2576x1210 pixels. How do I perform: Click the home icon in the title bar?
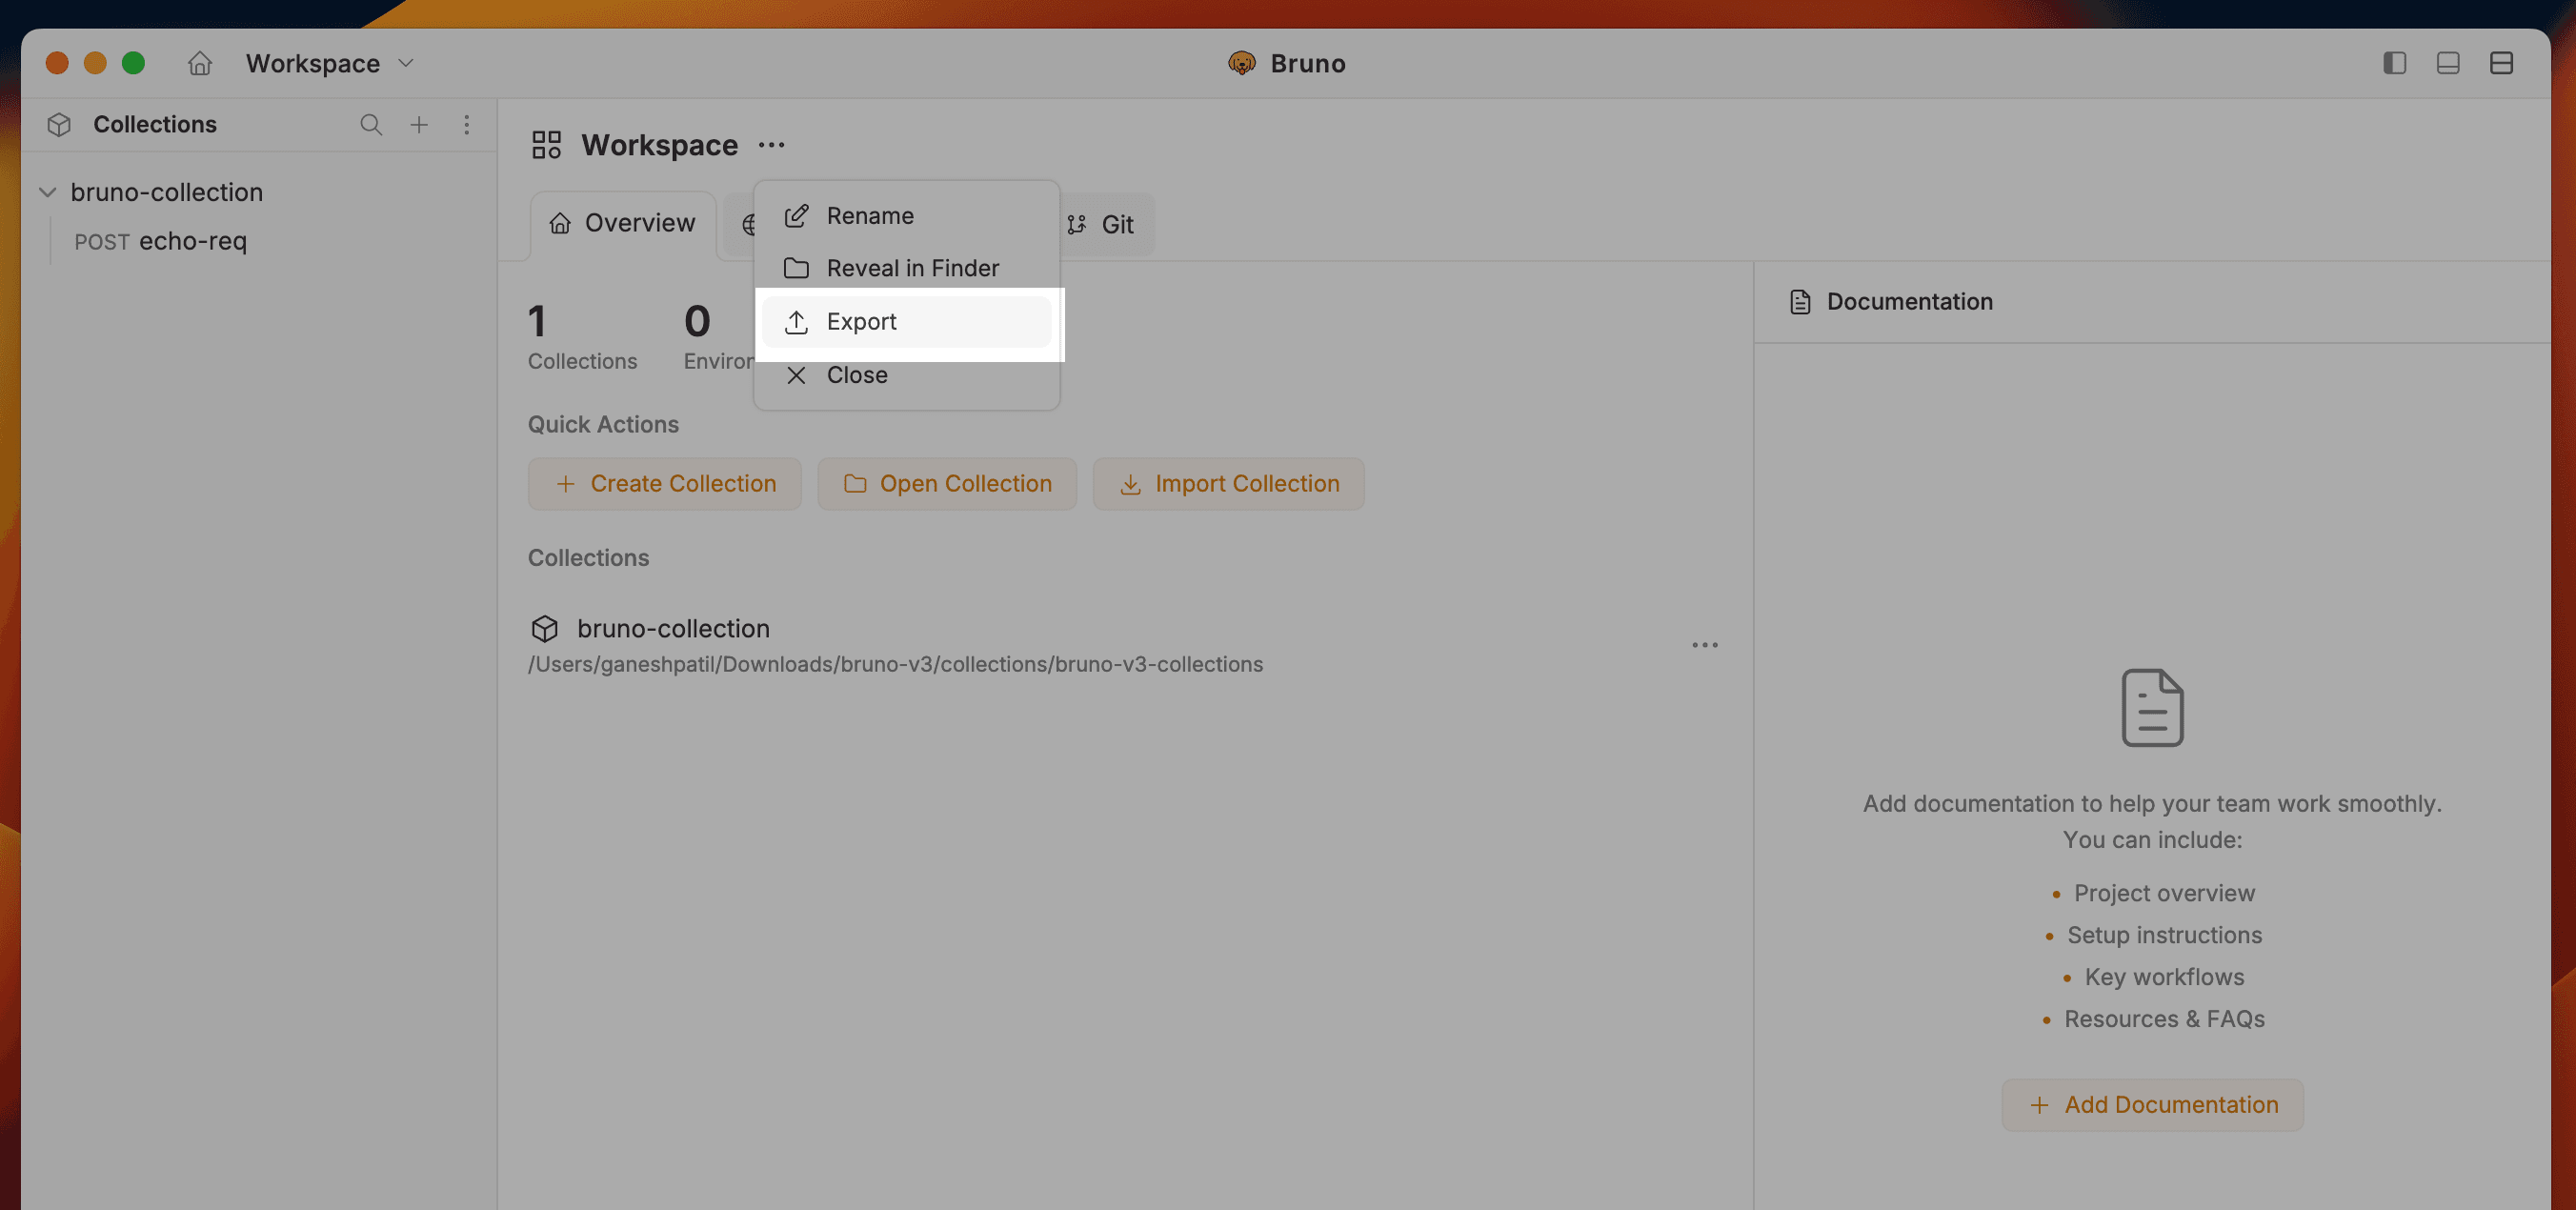coord(198,62)
